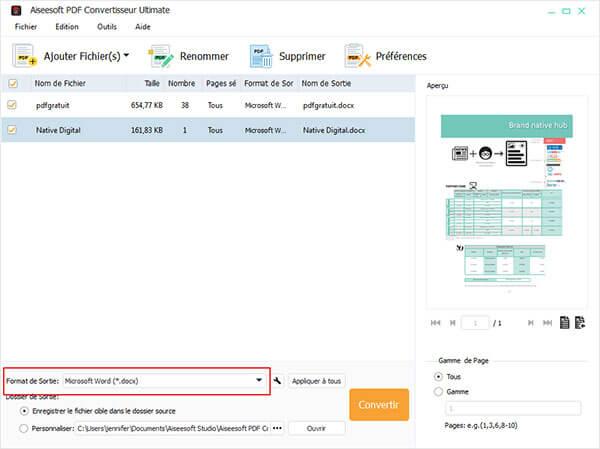Screen dimensions: 600x449
Task: Click the Supprimer PDF icon
Action: [x=262, y=56]
